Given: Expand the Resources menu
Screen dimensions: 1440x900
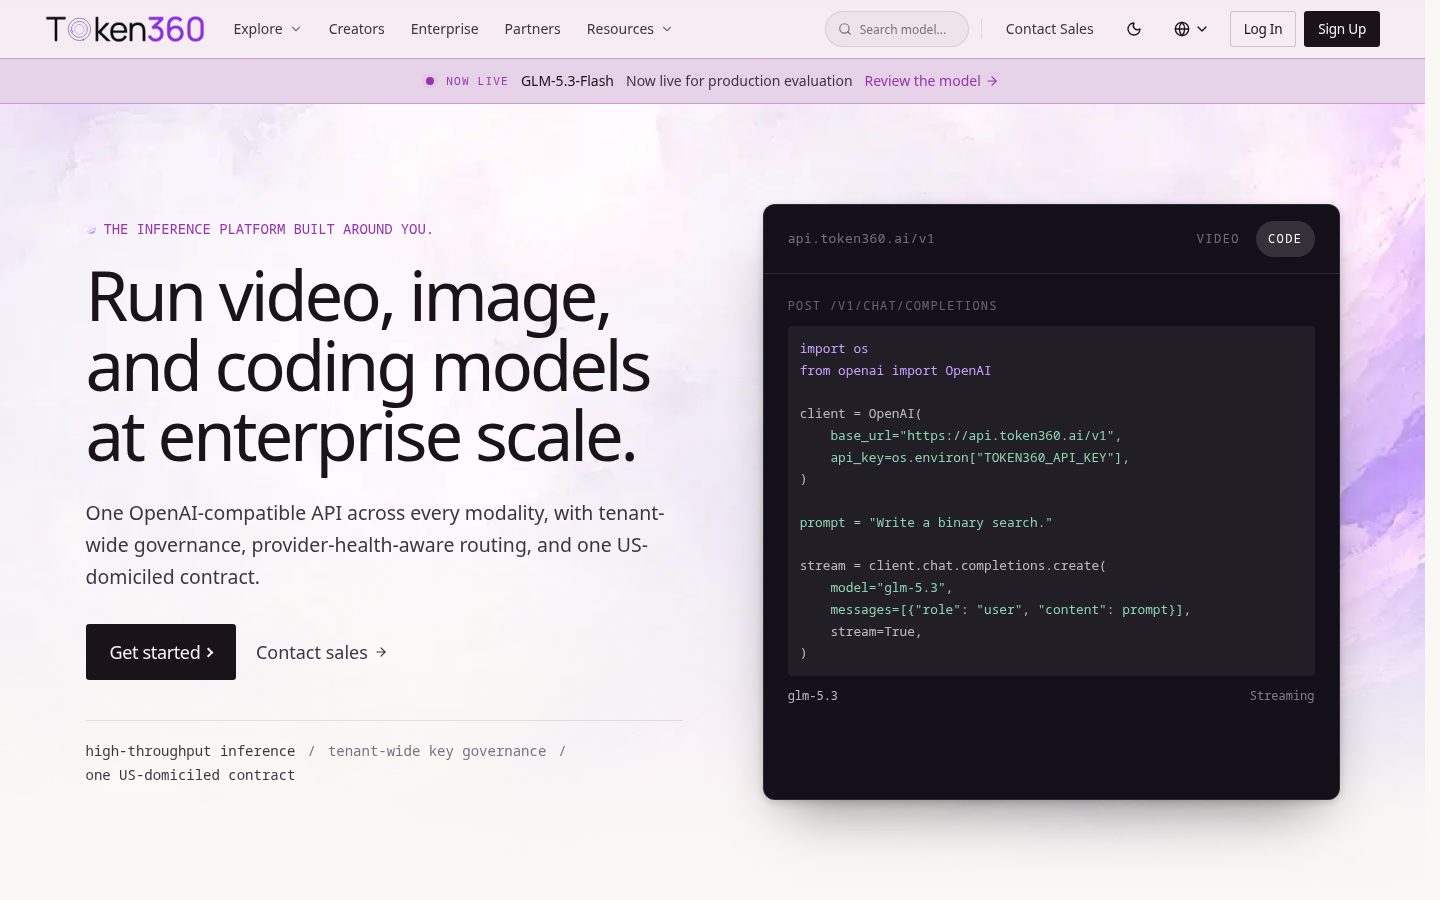Looking at the screenshot, I should 629,29.
